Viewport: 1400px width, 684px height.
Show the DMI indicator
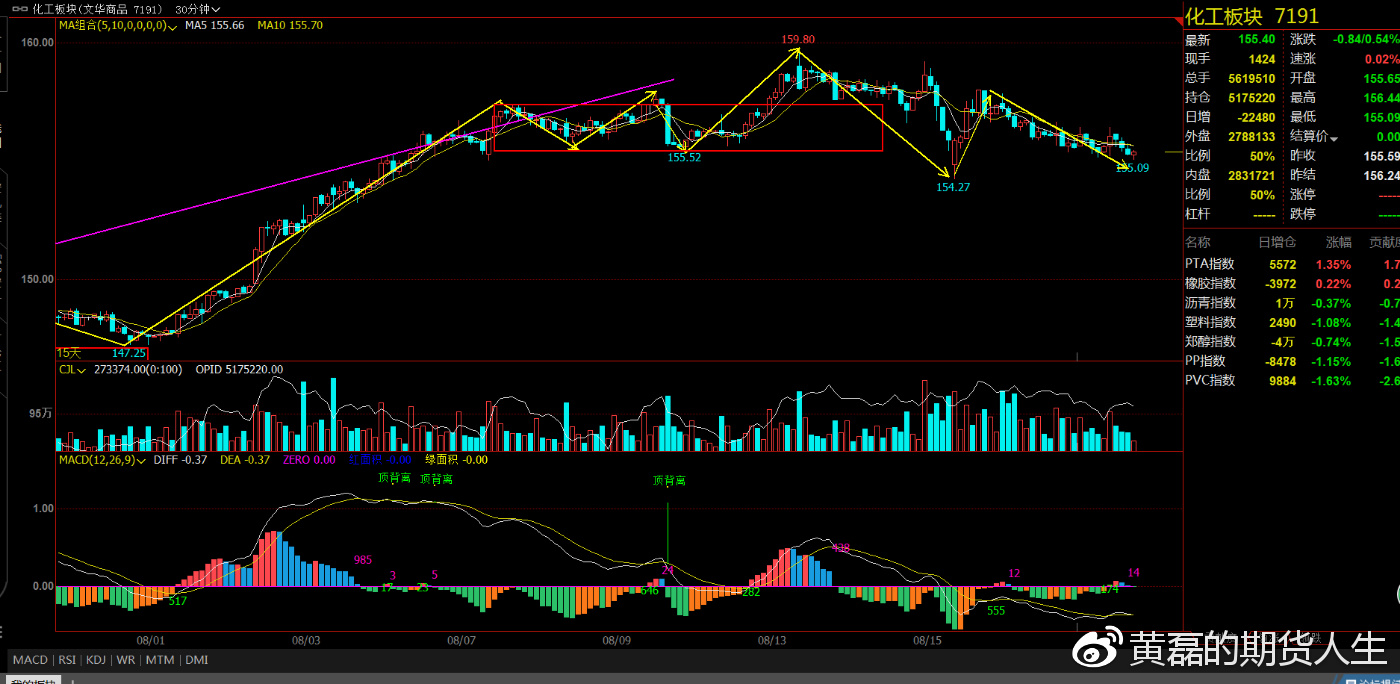coord(196,660)
